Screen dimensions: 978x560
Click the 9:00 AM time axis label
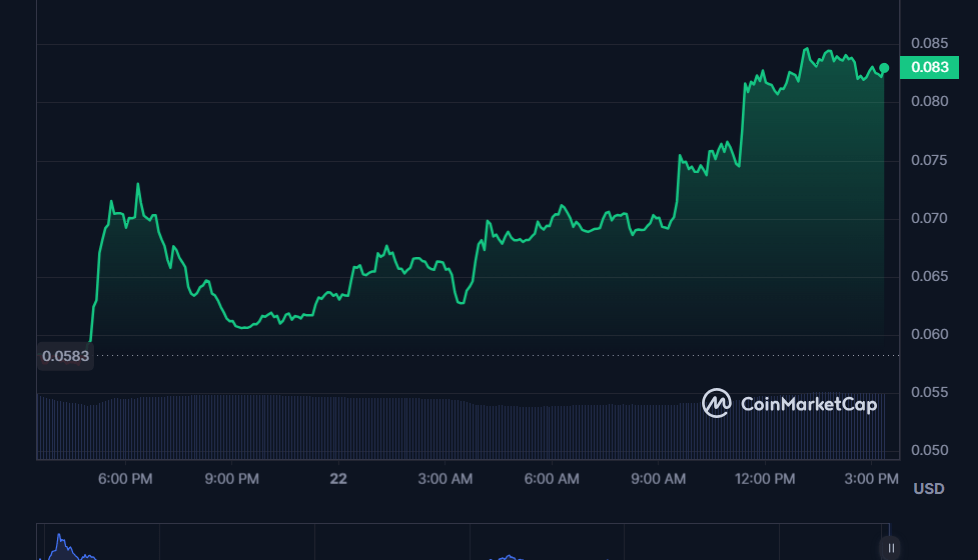pyautogui.click(x=659, y=479)
